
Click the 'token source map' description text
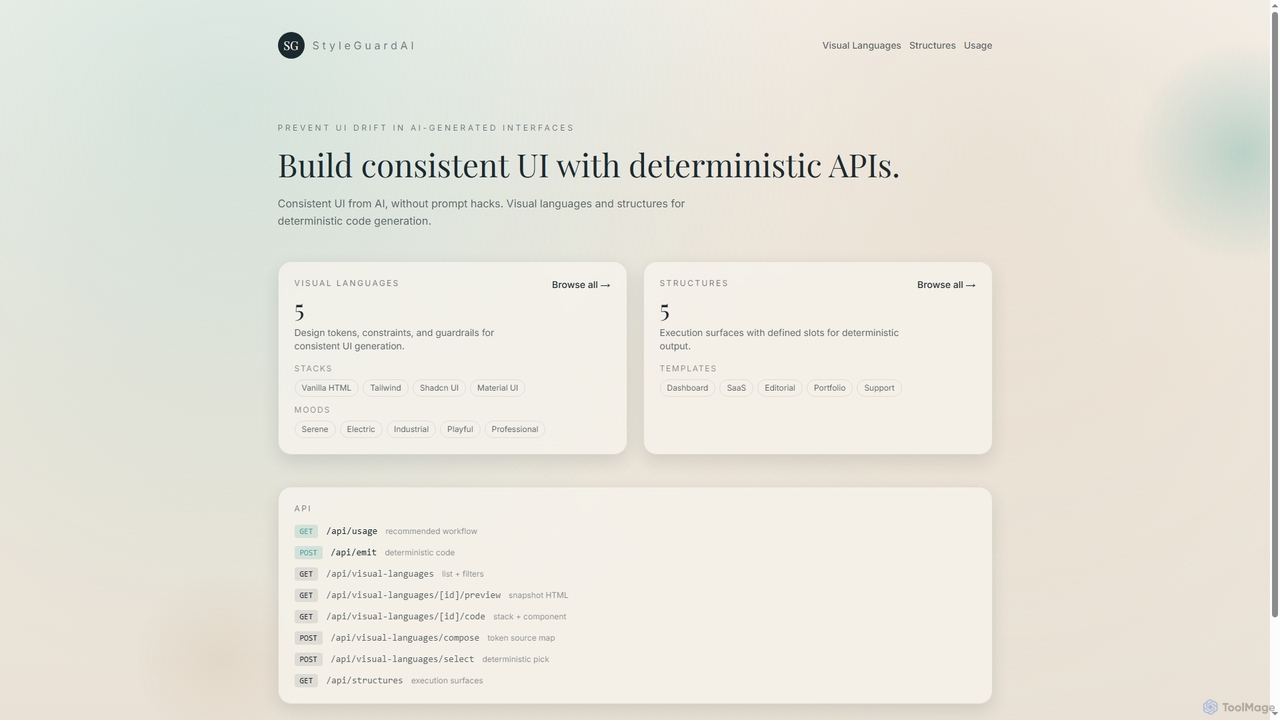521,638
